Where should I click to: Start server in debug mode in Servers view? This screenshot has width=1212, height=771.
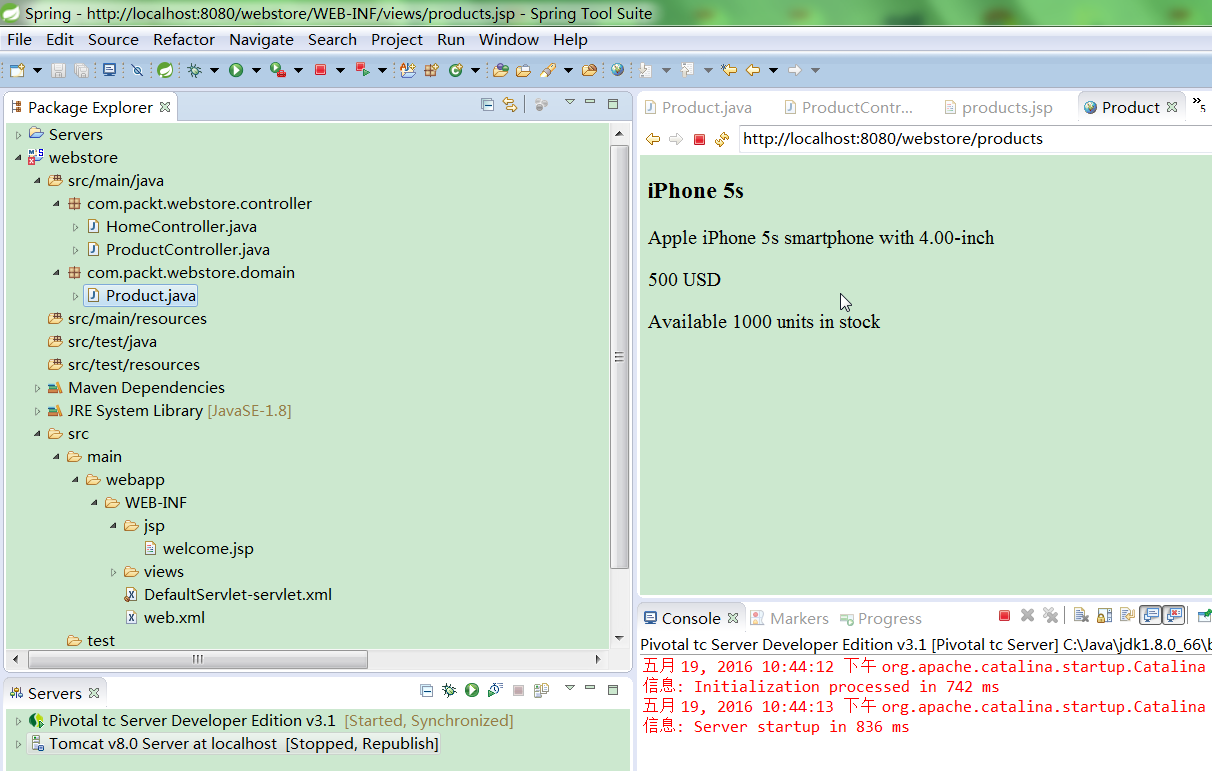coord(449,690)
